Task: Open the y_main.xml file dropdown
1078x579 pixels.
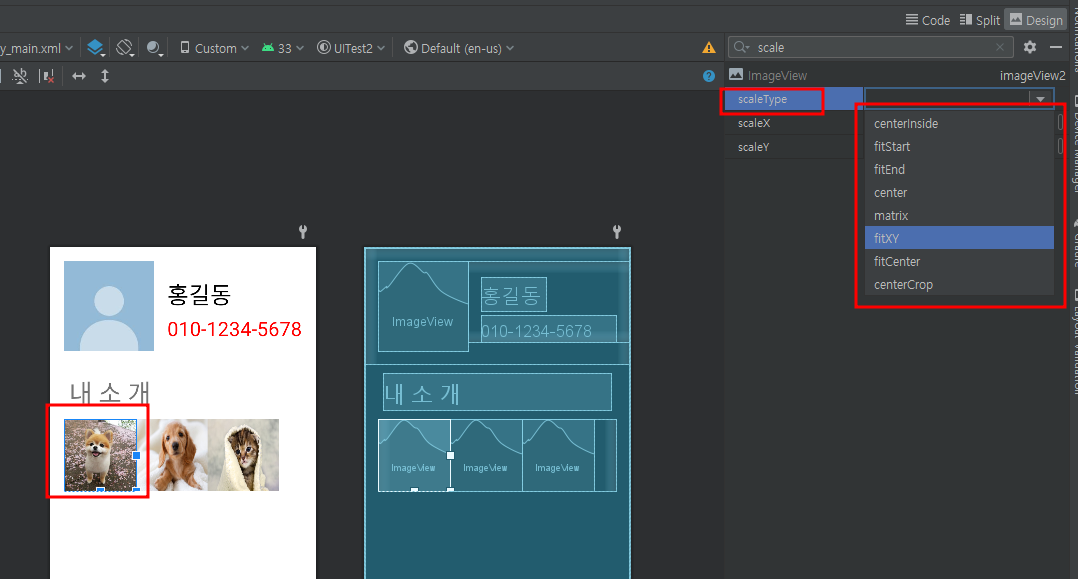Action: coord(36,48)
